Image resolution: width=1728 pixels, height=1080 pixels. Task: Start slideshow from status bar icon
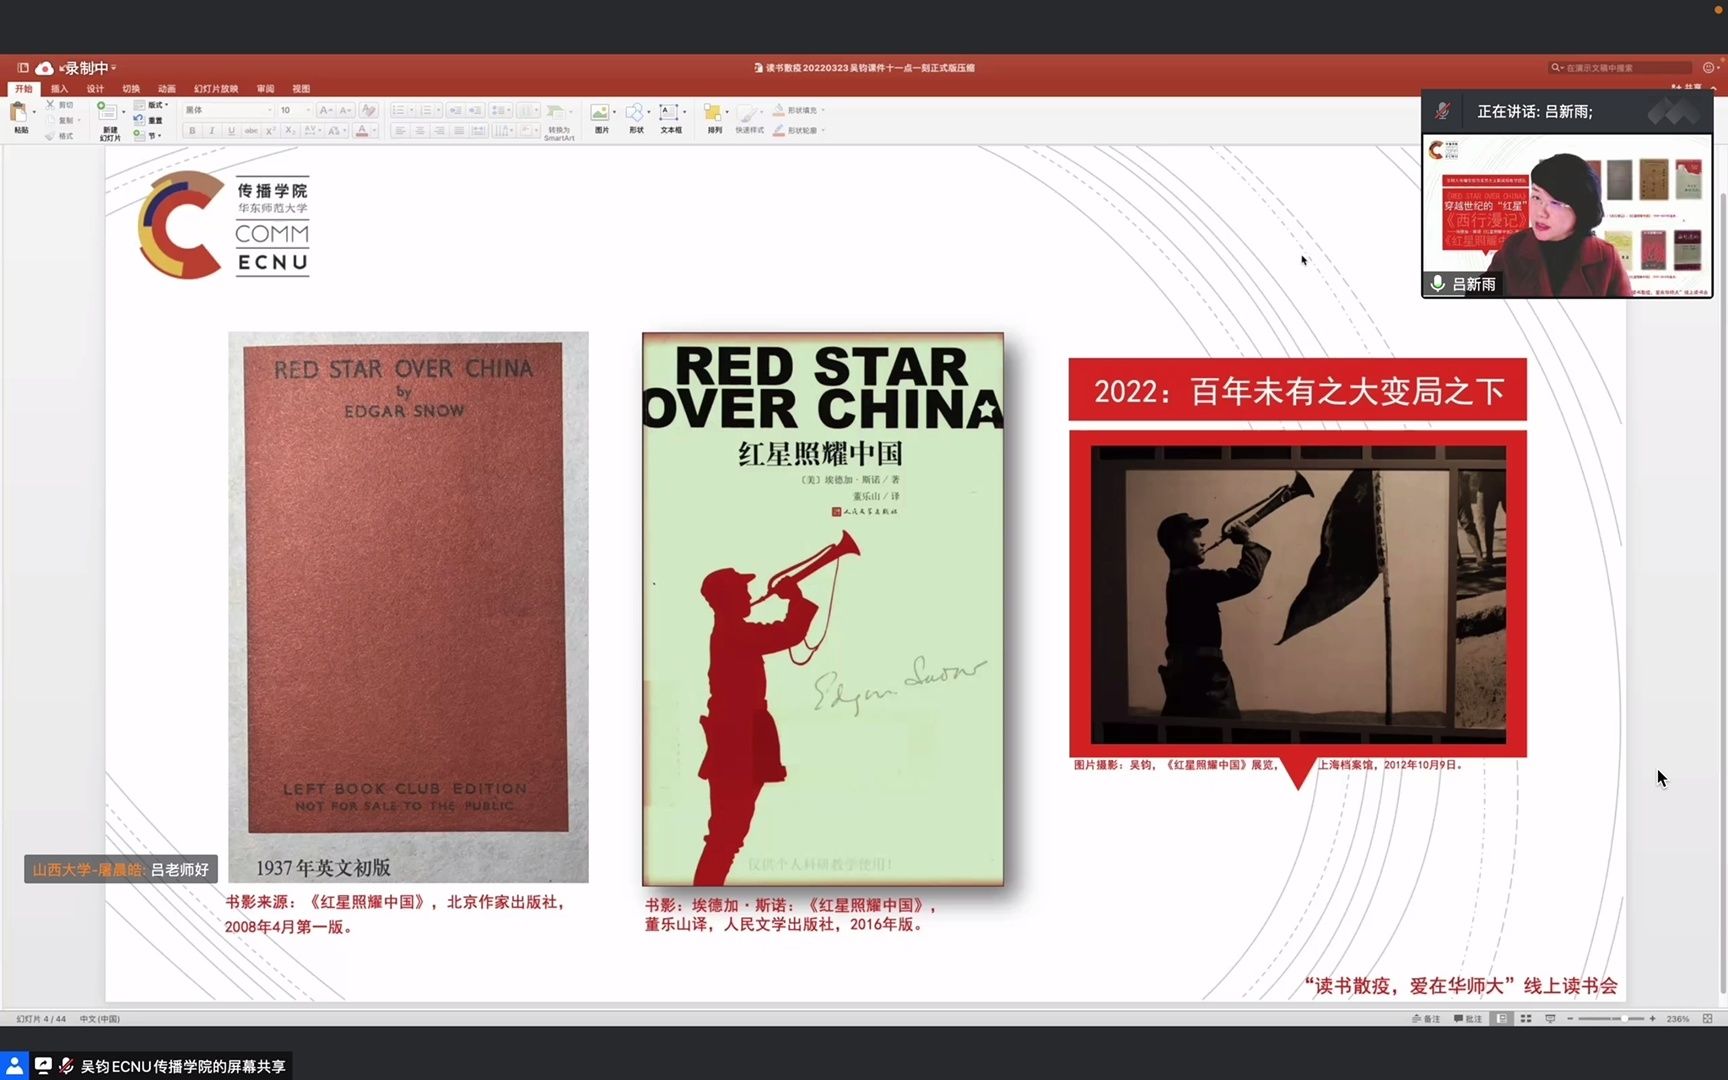point(1550,1018)
